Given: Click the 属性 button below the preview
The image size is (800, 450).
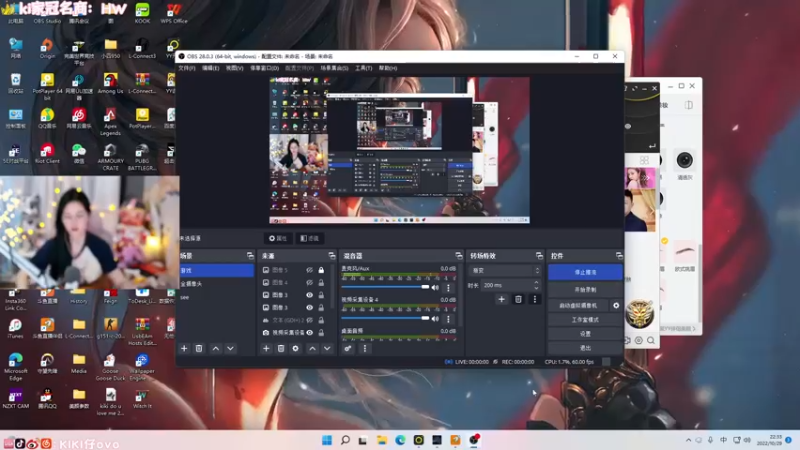Looking at the screenshot, I should coord(278,238).
